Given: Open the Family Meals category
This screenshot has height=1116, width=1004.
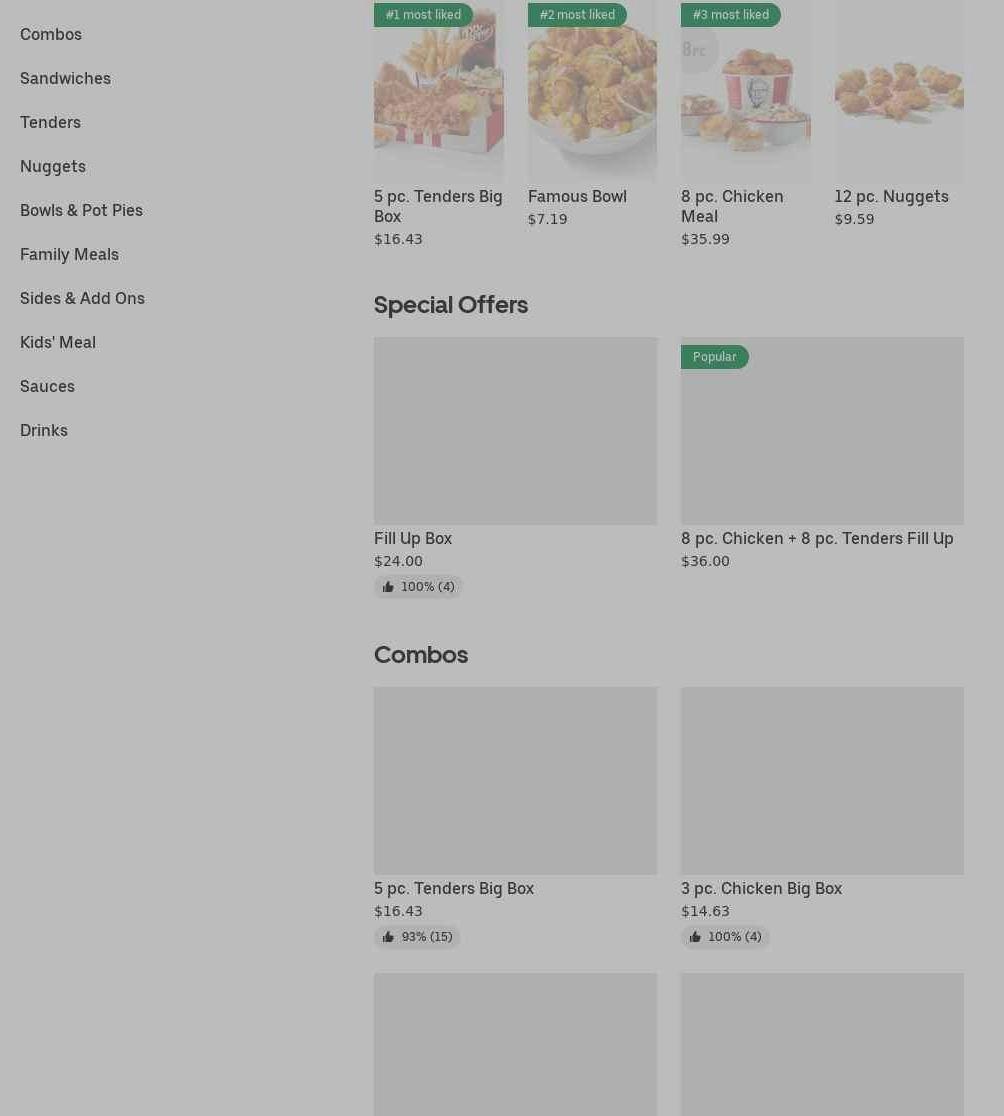Looking at the screenshot, I should pyautogui.click(x=69, y=254).
